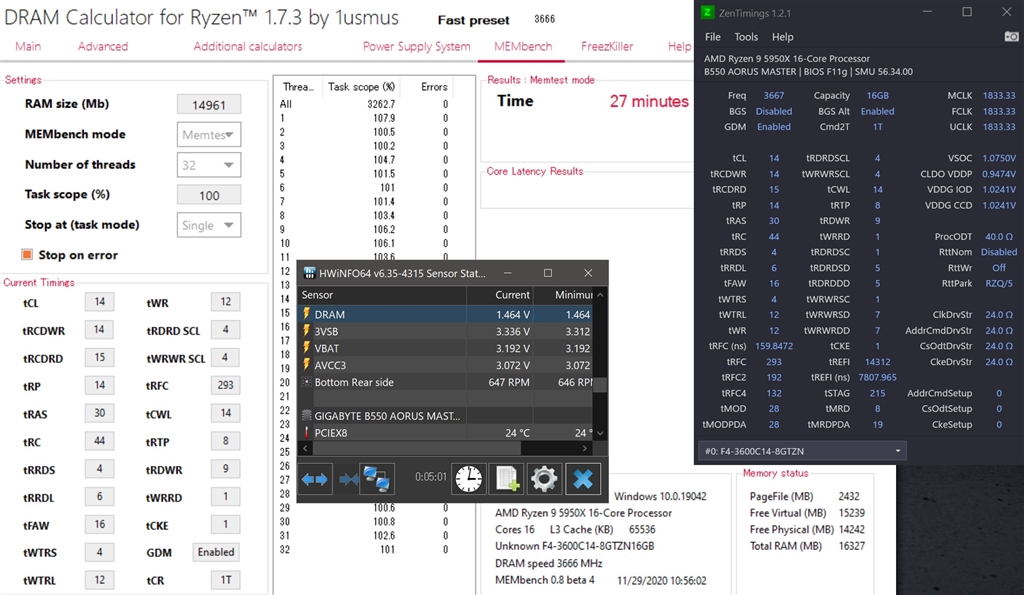The height and width of the screenshot is (595, 1024).
Task: Click HWiNFO vertical scrollbar up arrow
Action: click(600, 295)
